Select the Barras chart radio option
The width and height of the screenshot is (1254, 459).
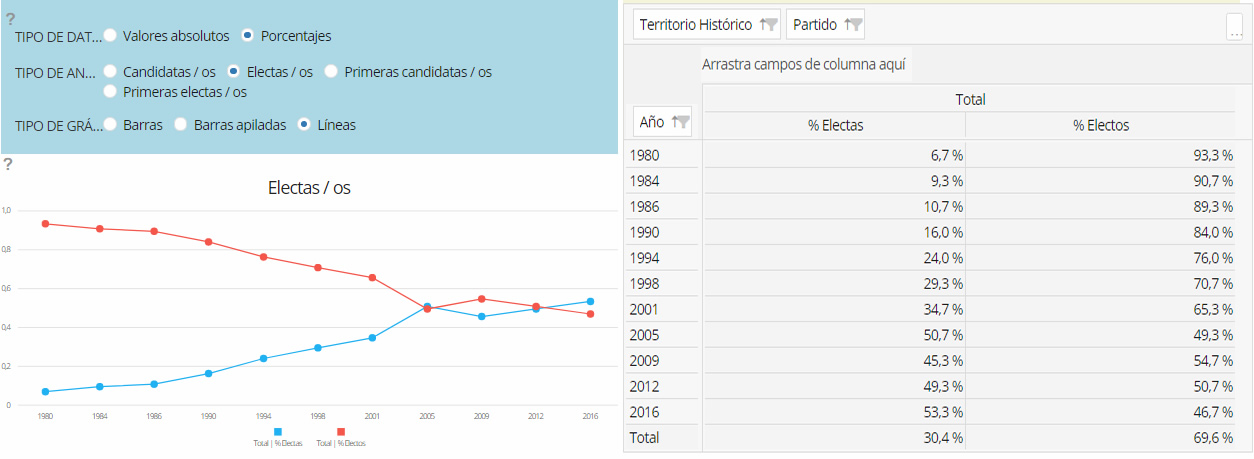[x=110, y=125]
